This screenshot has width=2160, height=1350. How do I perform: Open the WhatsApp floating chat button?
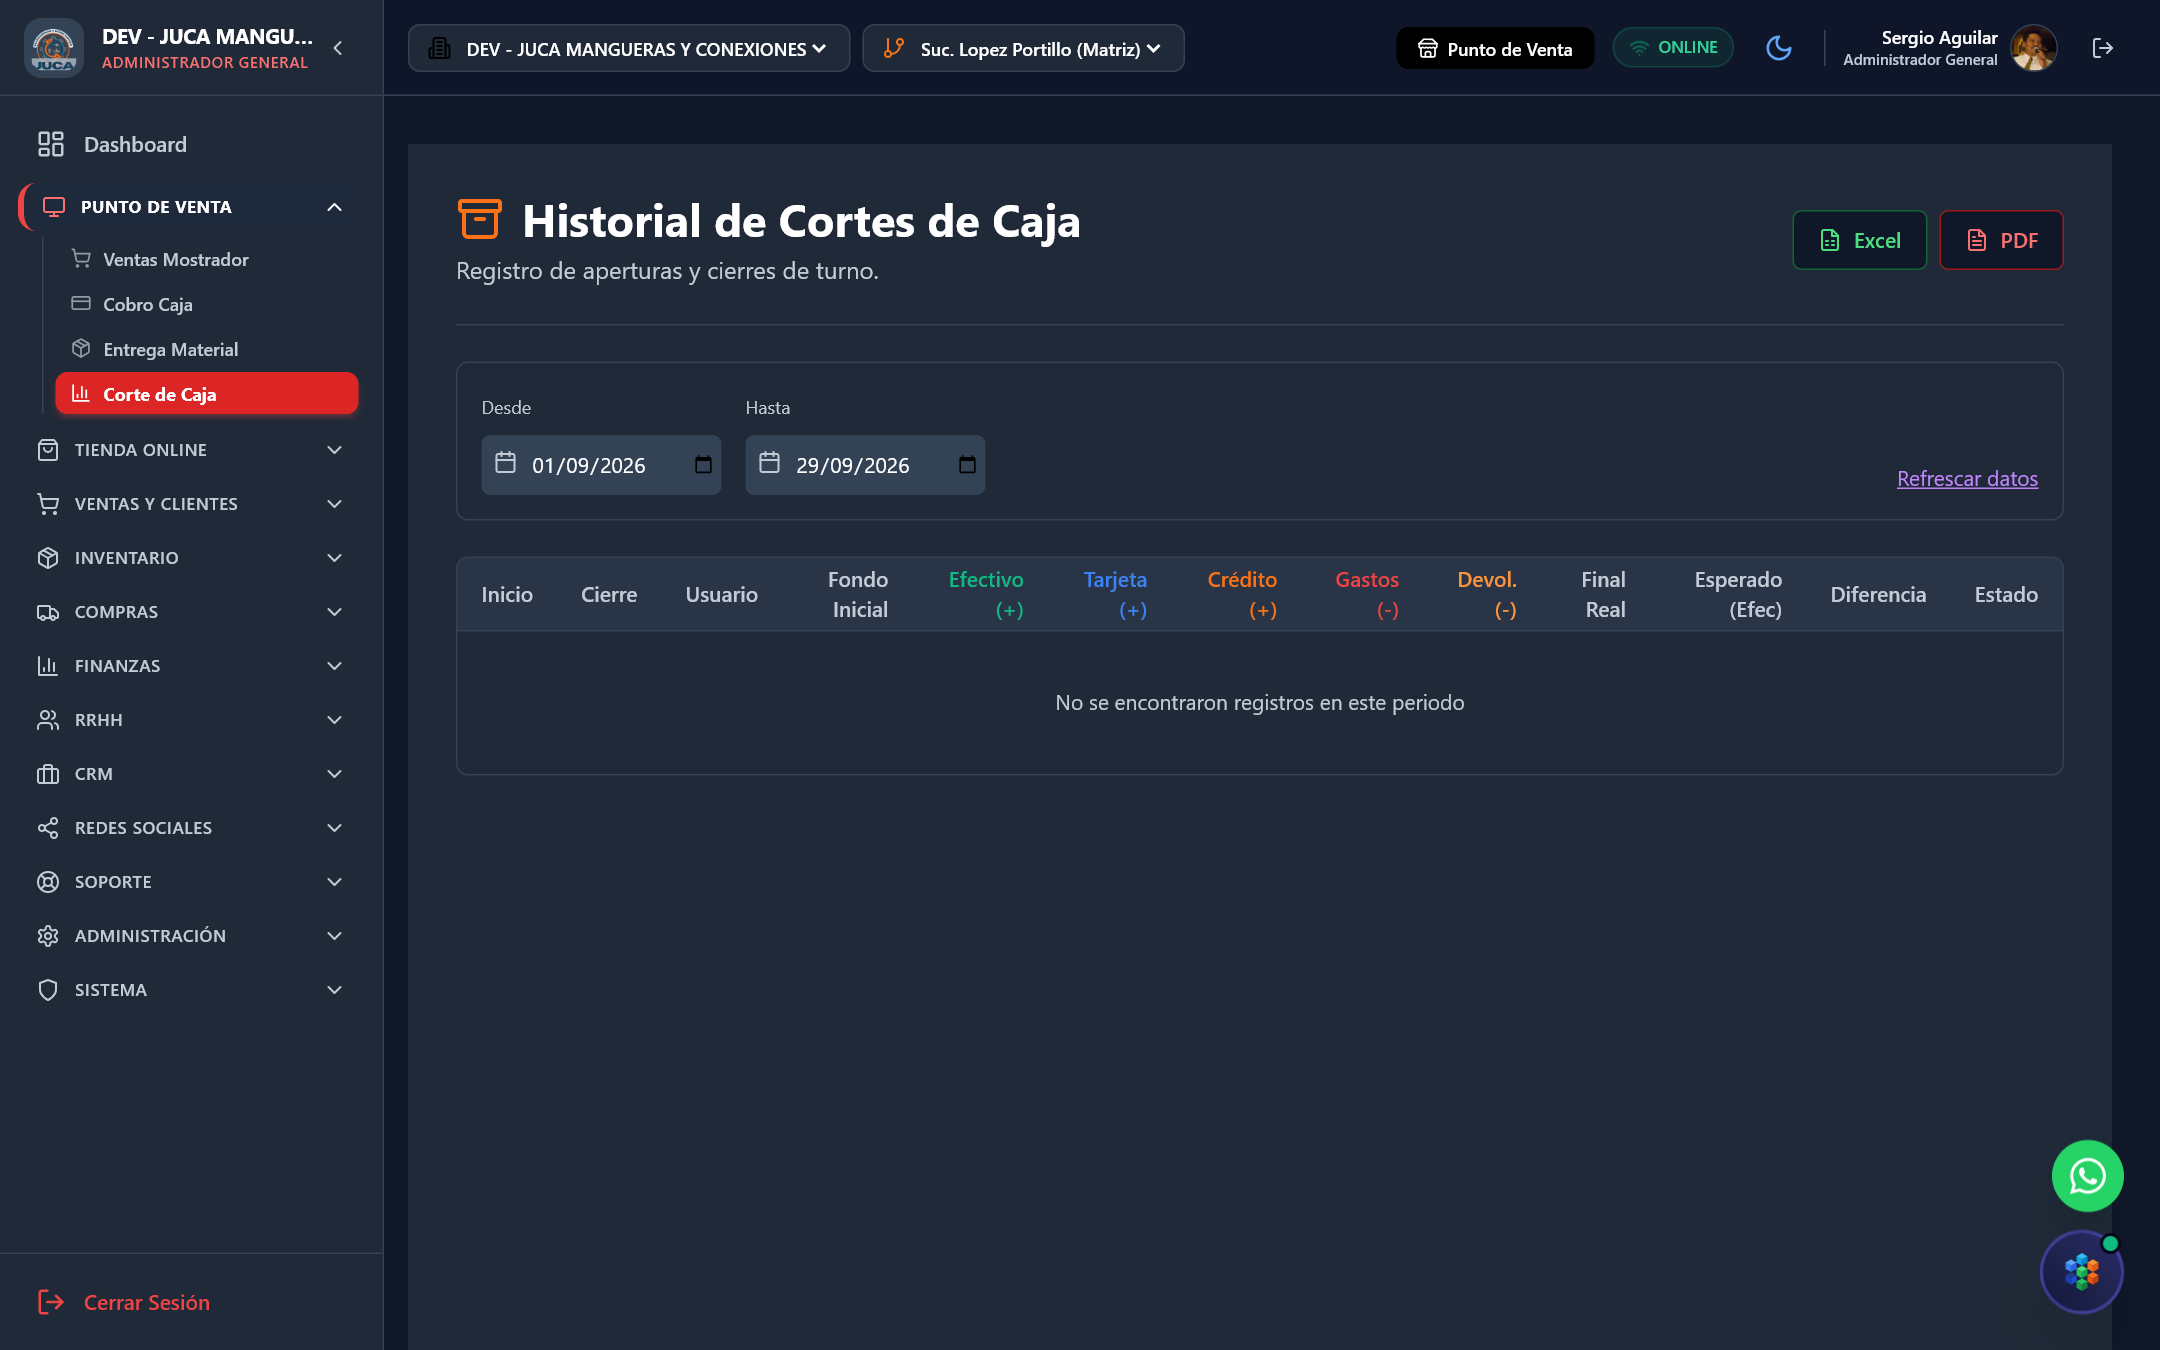click(x=2088, y=1176)
